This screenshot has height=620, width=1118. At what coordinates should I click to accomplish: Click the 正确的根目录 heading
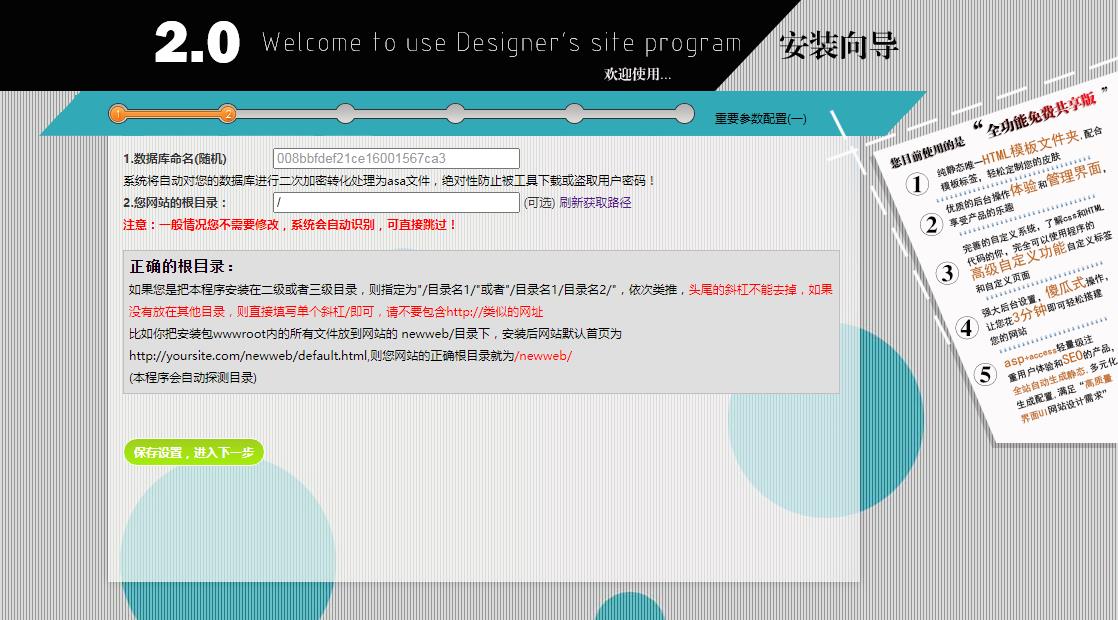182,267
